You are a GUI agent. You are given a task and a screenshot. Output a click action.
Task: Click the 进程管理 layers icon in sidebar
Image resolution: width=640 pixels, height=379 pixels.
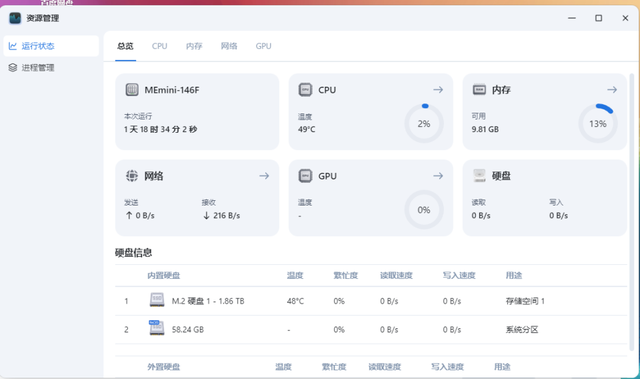coord(13,68)
